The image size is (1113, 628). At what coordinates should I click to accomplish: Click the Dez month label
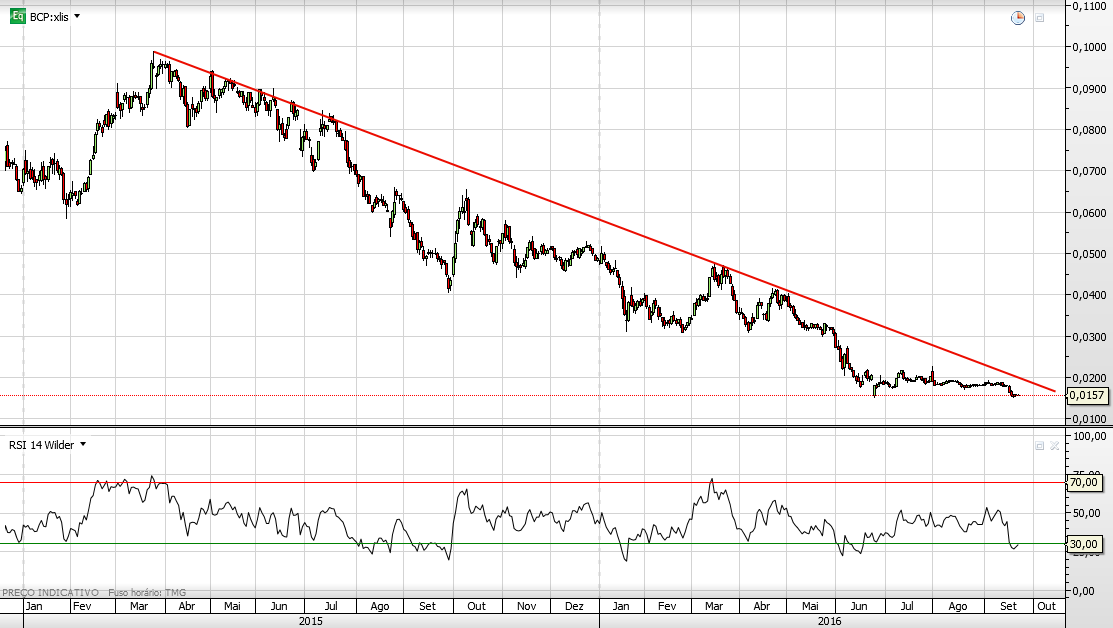[x=574, y=606]
